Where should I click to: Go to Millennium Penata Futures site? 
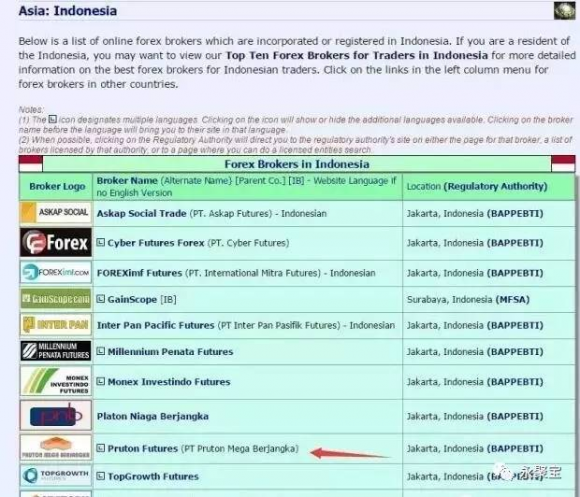[170, 352]
